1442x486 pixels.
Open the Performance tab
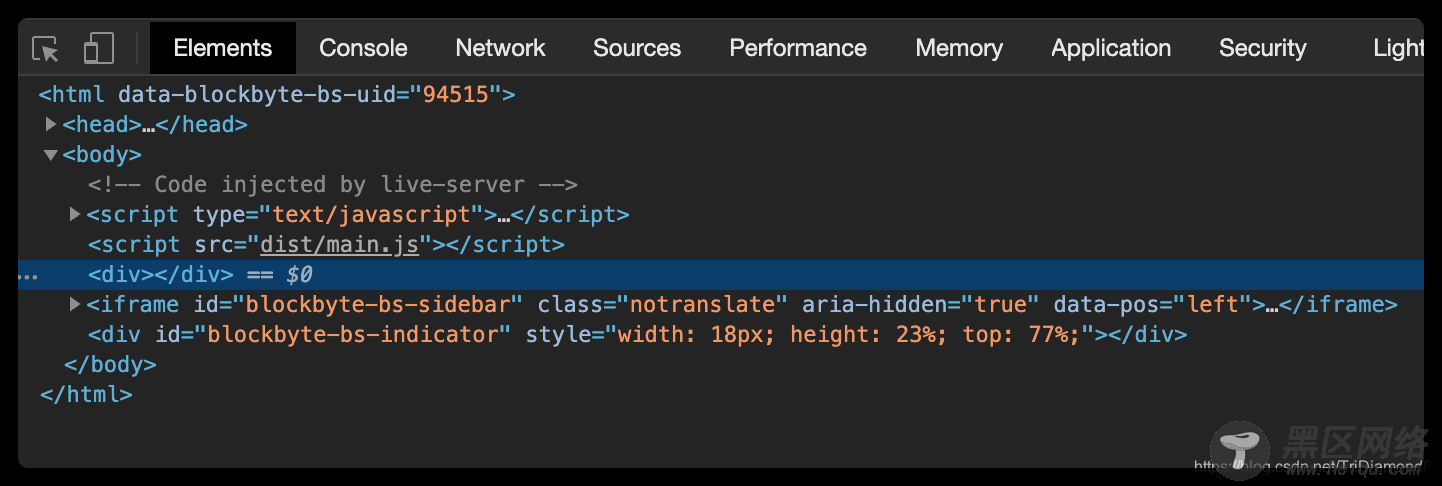798,48
